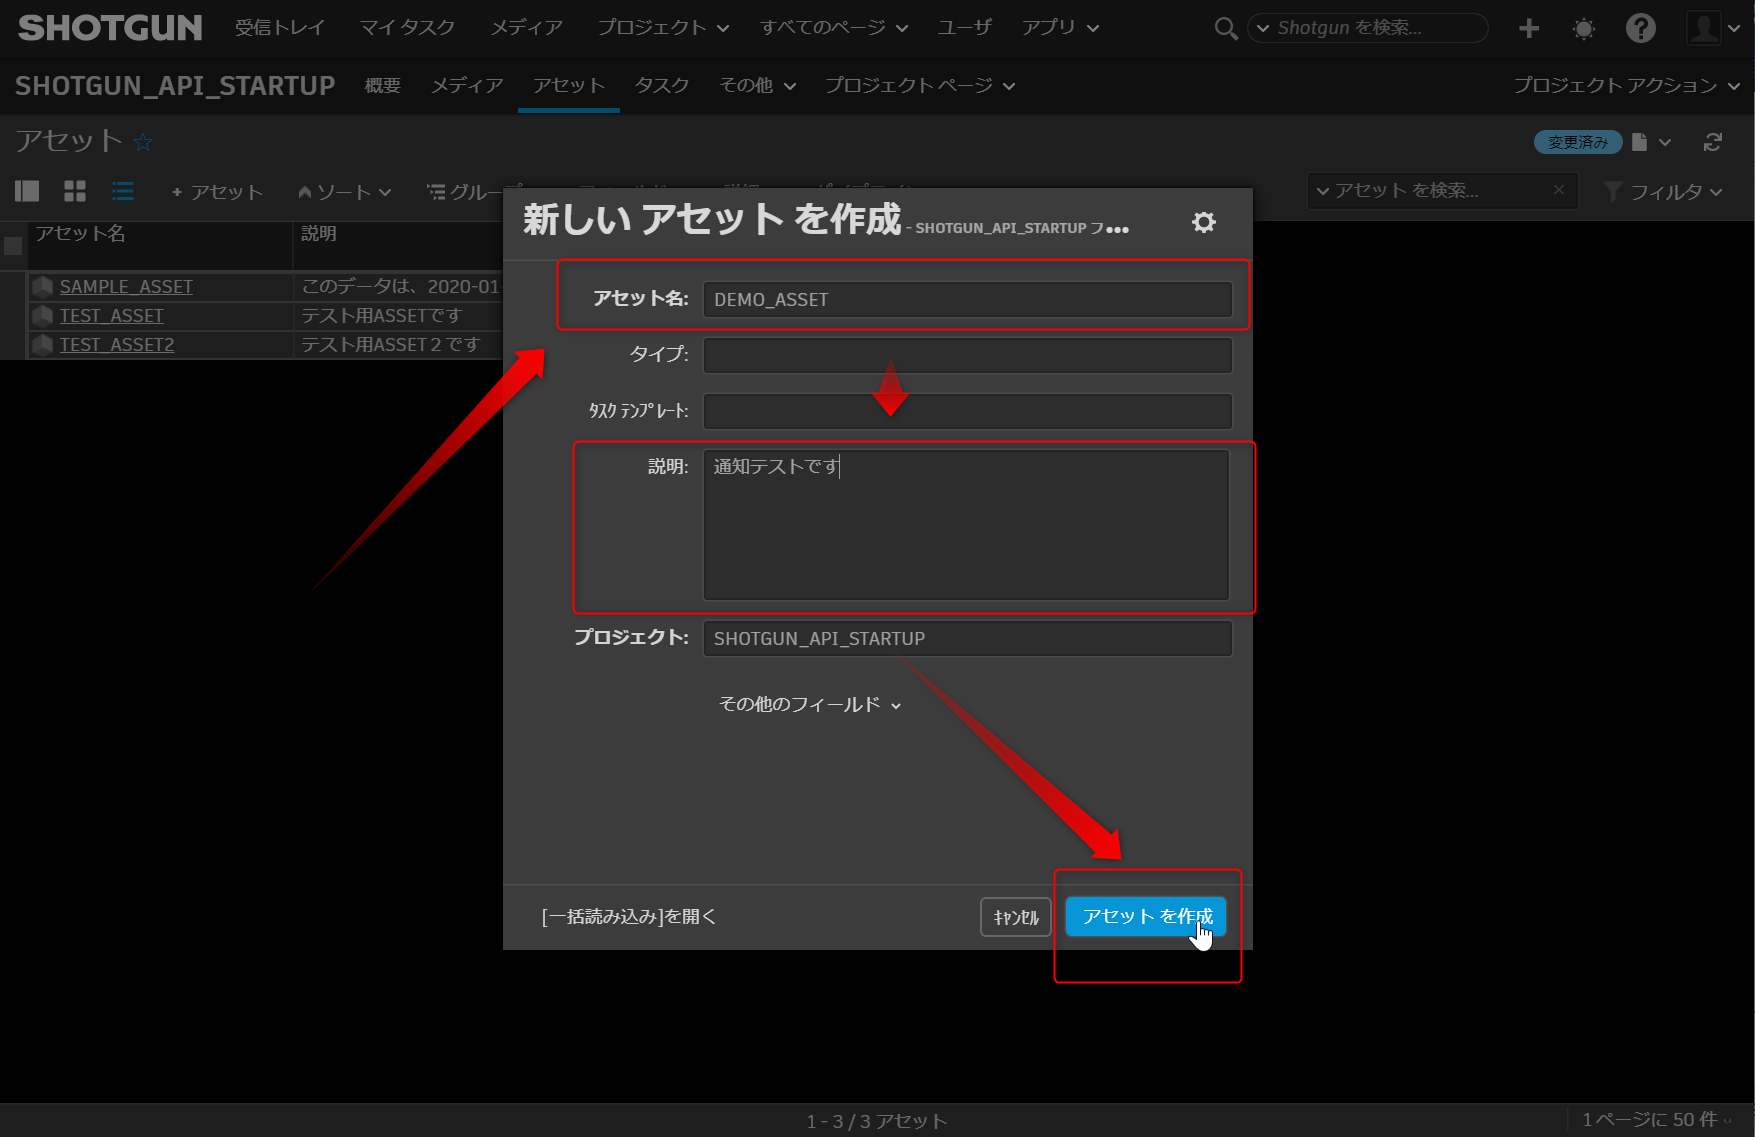Click the TEST_ASSET row thumbnail icon
This screenshot has height=1137, width=1755.
click(42, 316)
